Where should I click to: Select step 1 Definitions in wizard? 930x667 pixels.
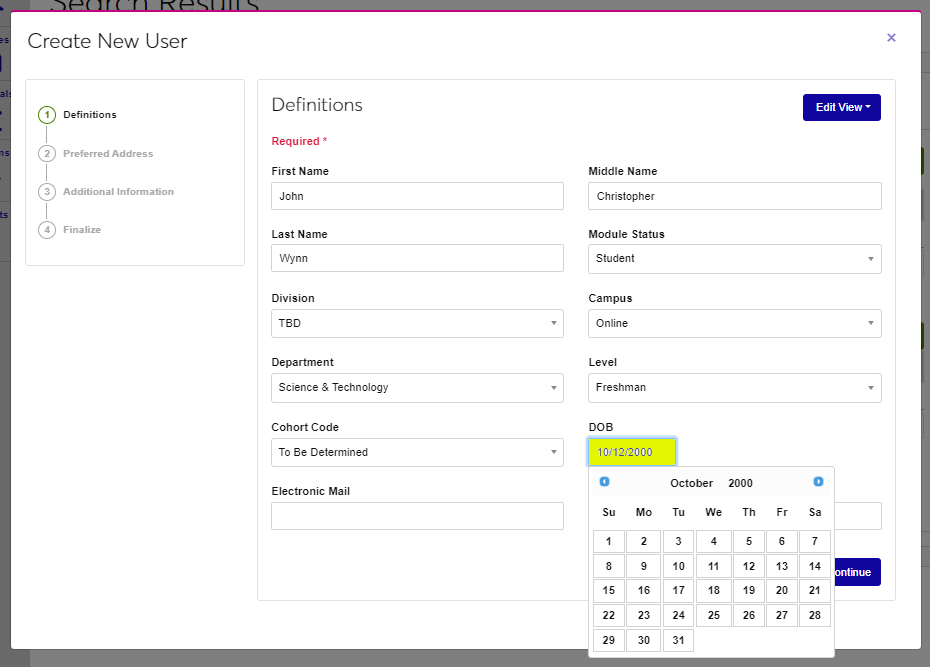[89, 115]
